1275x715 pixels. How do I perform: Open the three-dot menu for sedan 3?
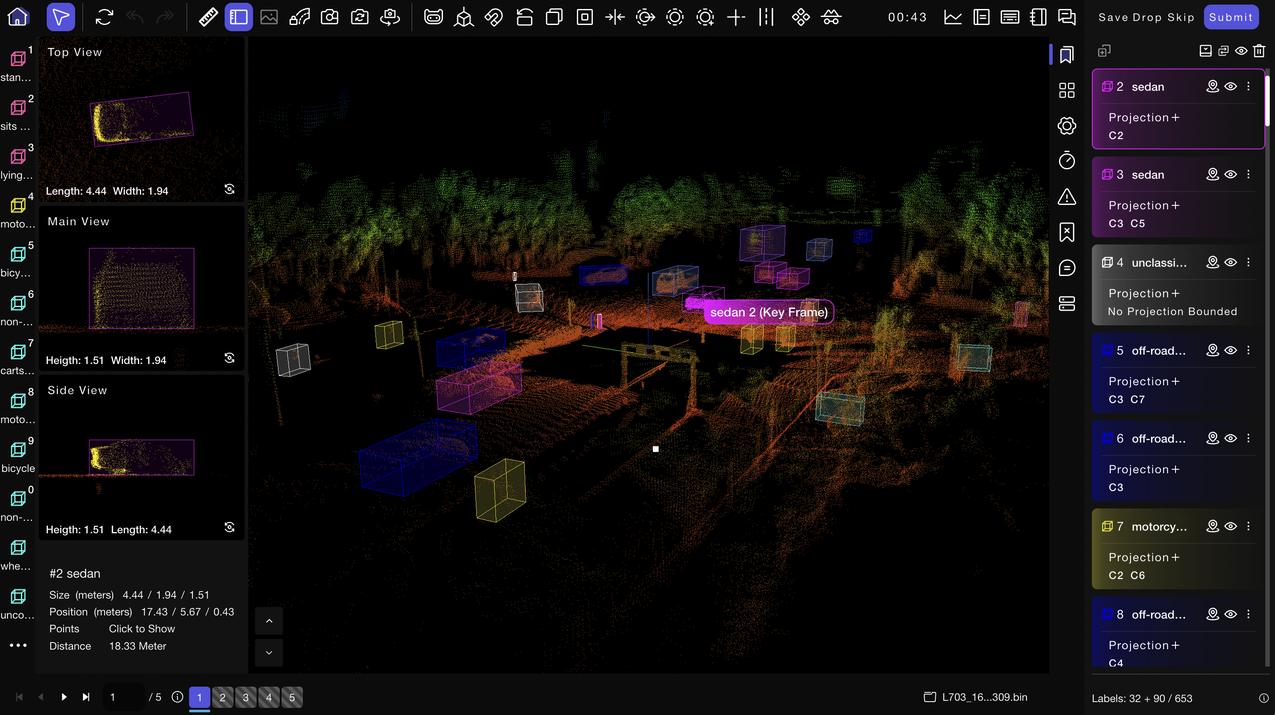point(1249,175)
